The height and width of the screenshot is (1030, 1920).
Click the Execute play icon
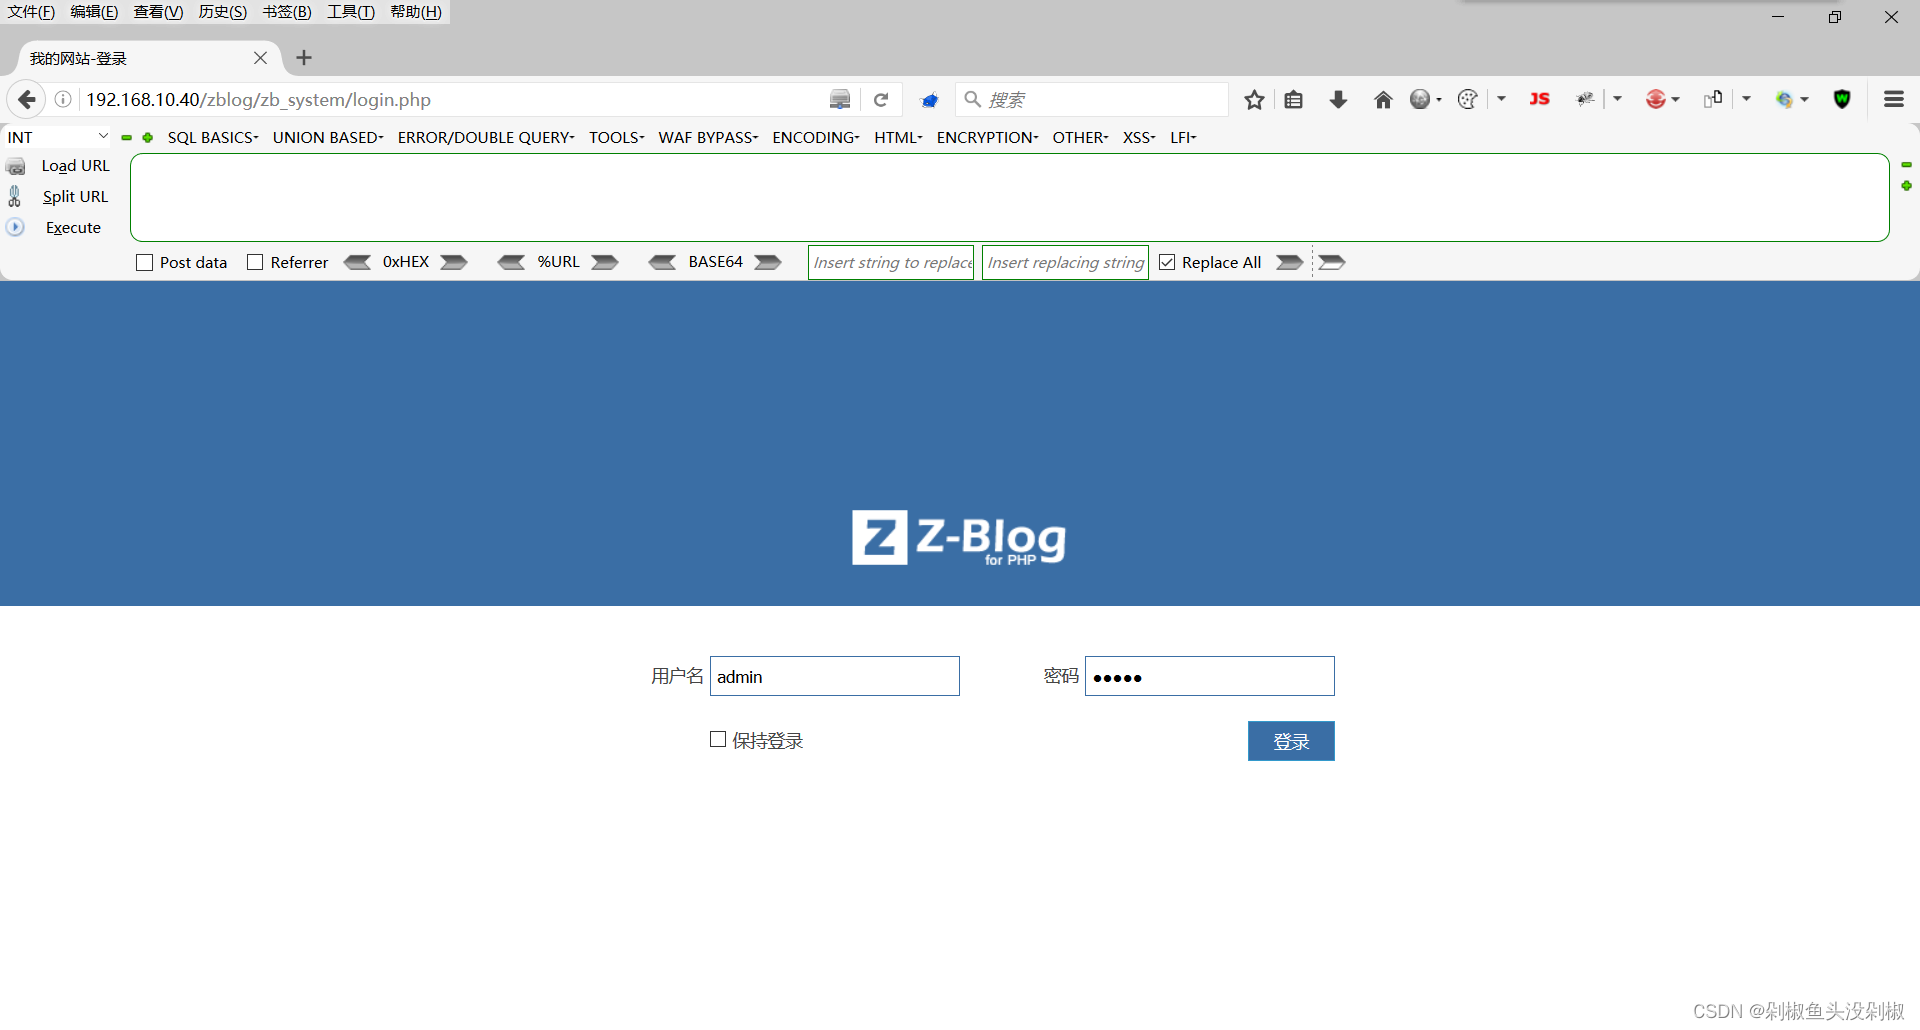pyautogui.click(x=15, y=227)
